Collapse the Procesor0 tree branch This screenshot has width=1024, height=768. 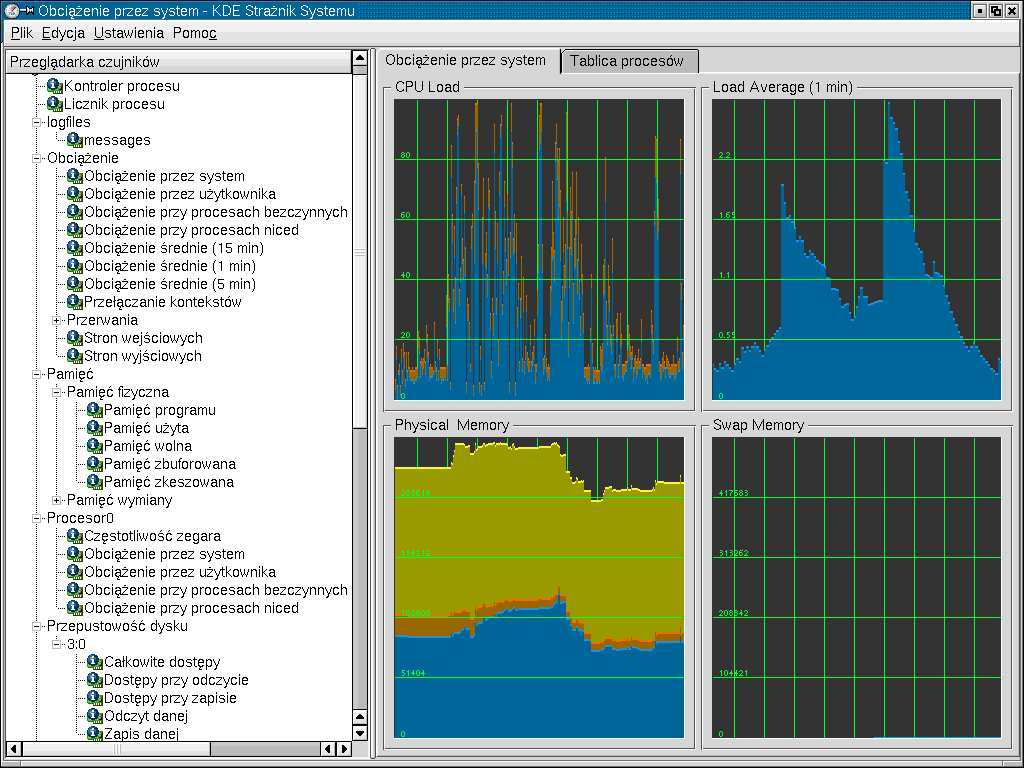click(37, 518)
